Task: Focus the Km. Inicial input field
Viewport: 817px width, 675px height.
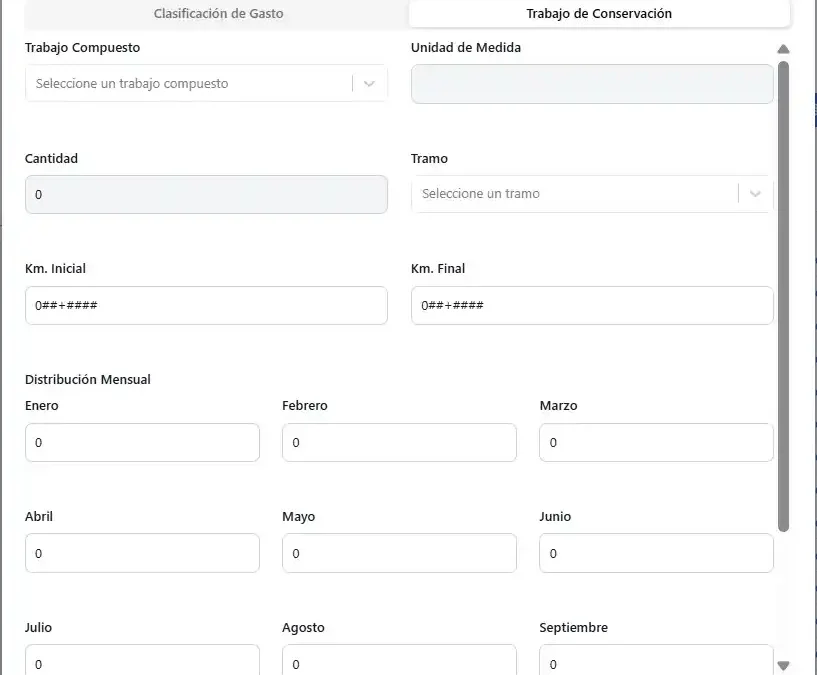Action: tap(206, 305)
